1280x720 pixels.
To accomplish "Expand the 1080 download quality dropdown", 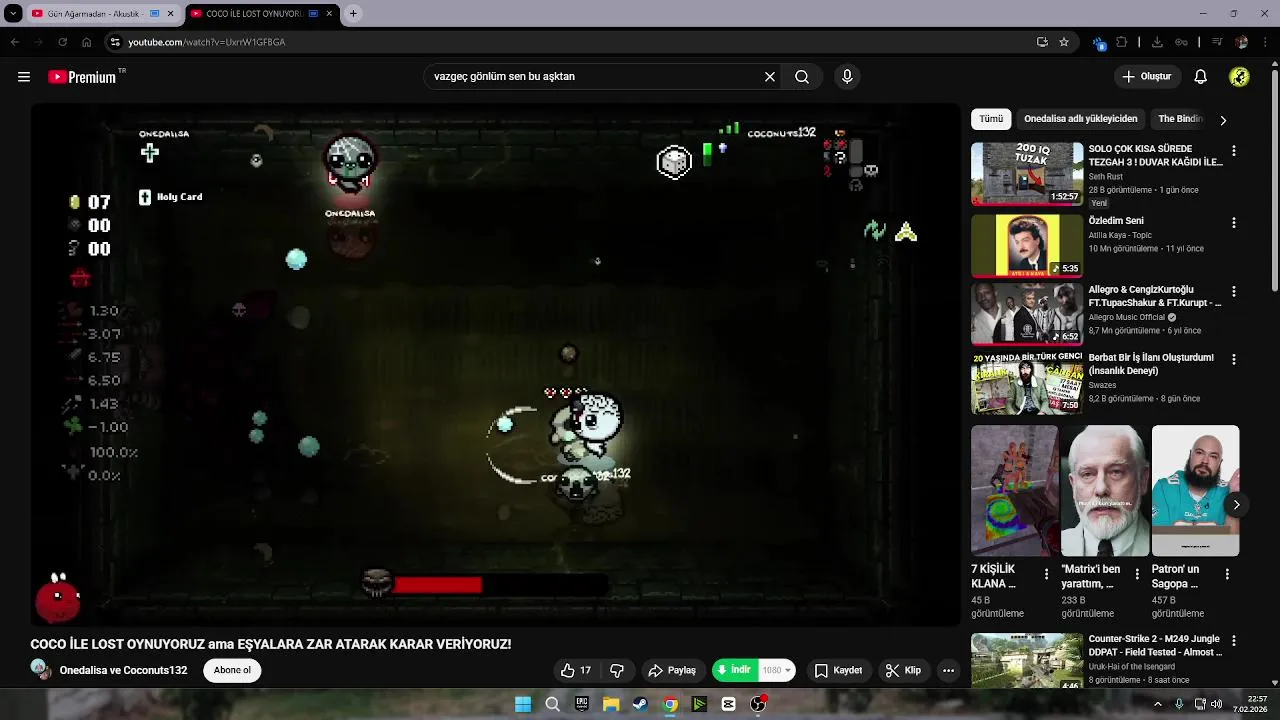I will pos(777,670).
